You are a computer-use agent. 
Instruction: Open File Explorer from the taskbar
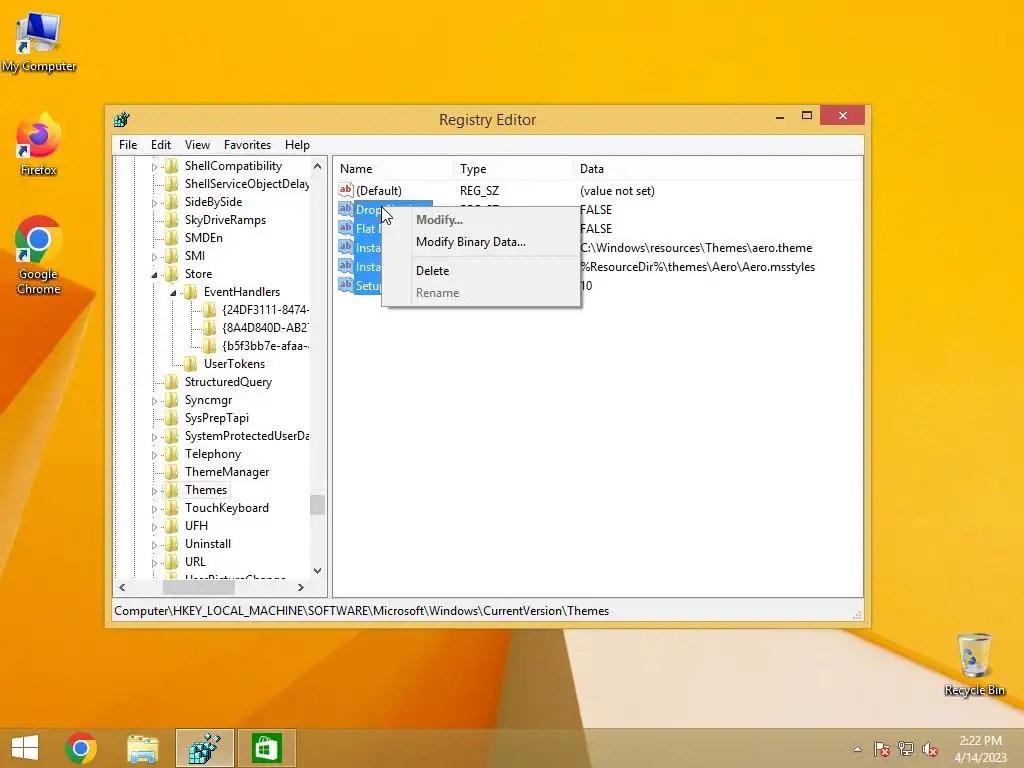(143, 748)
